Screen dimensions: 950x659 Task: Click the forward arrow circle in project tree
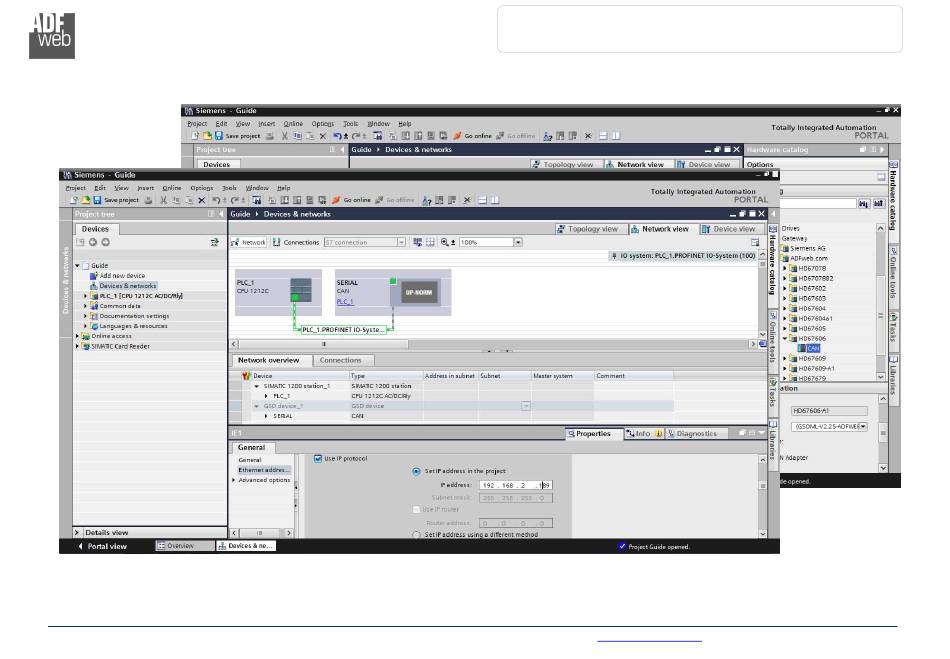[105, 242]
